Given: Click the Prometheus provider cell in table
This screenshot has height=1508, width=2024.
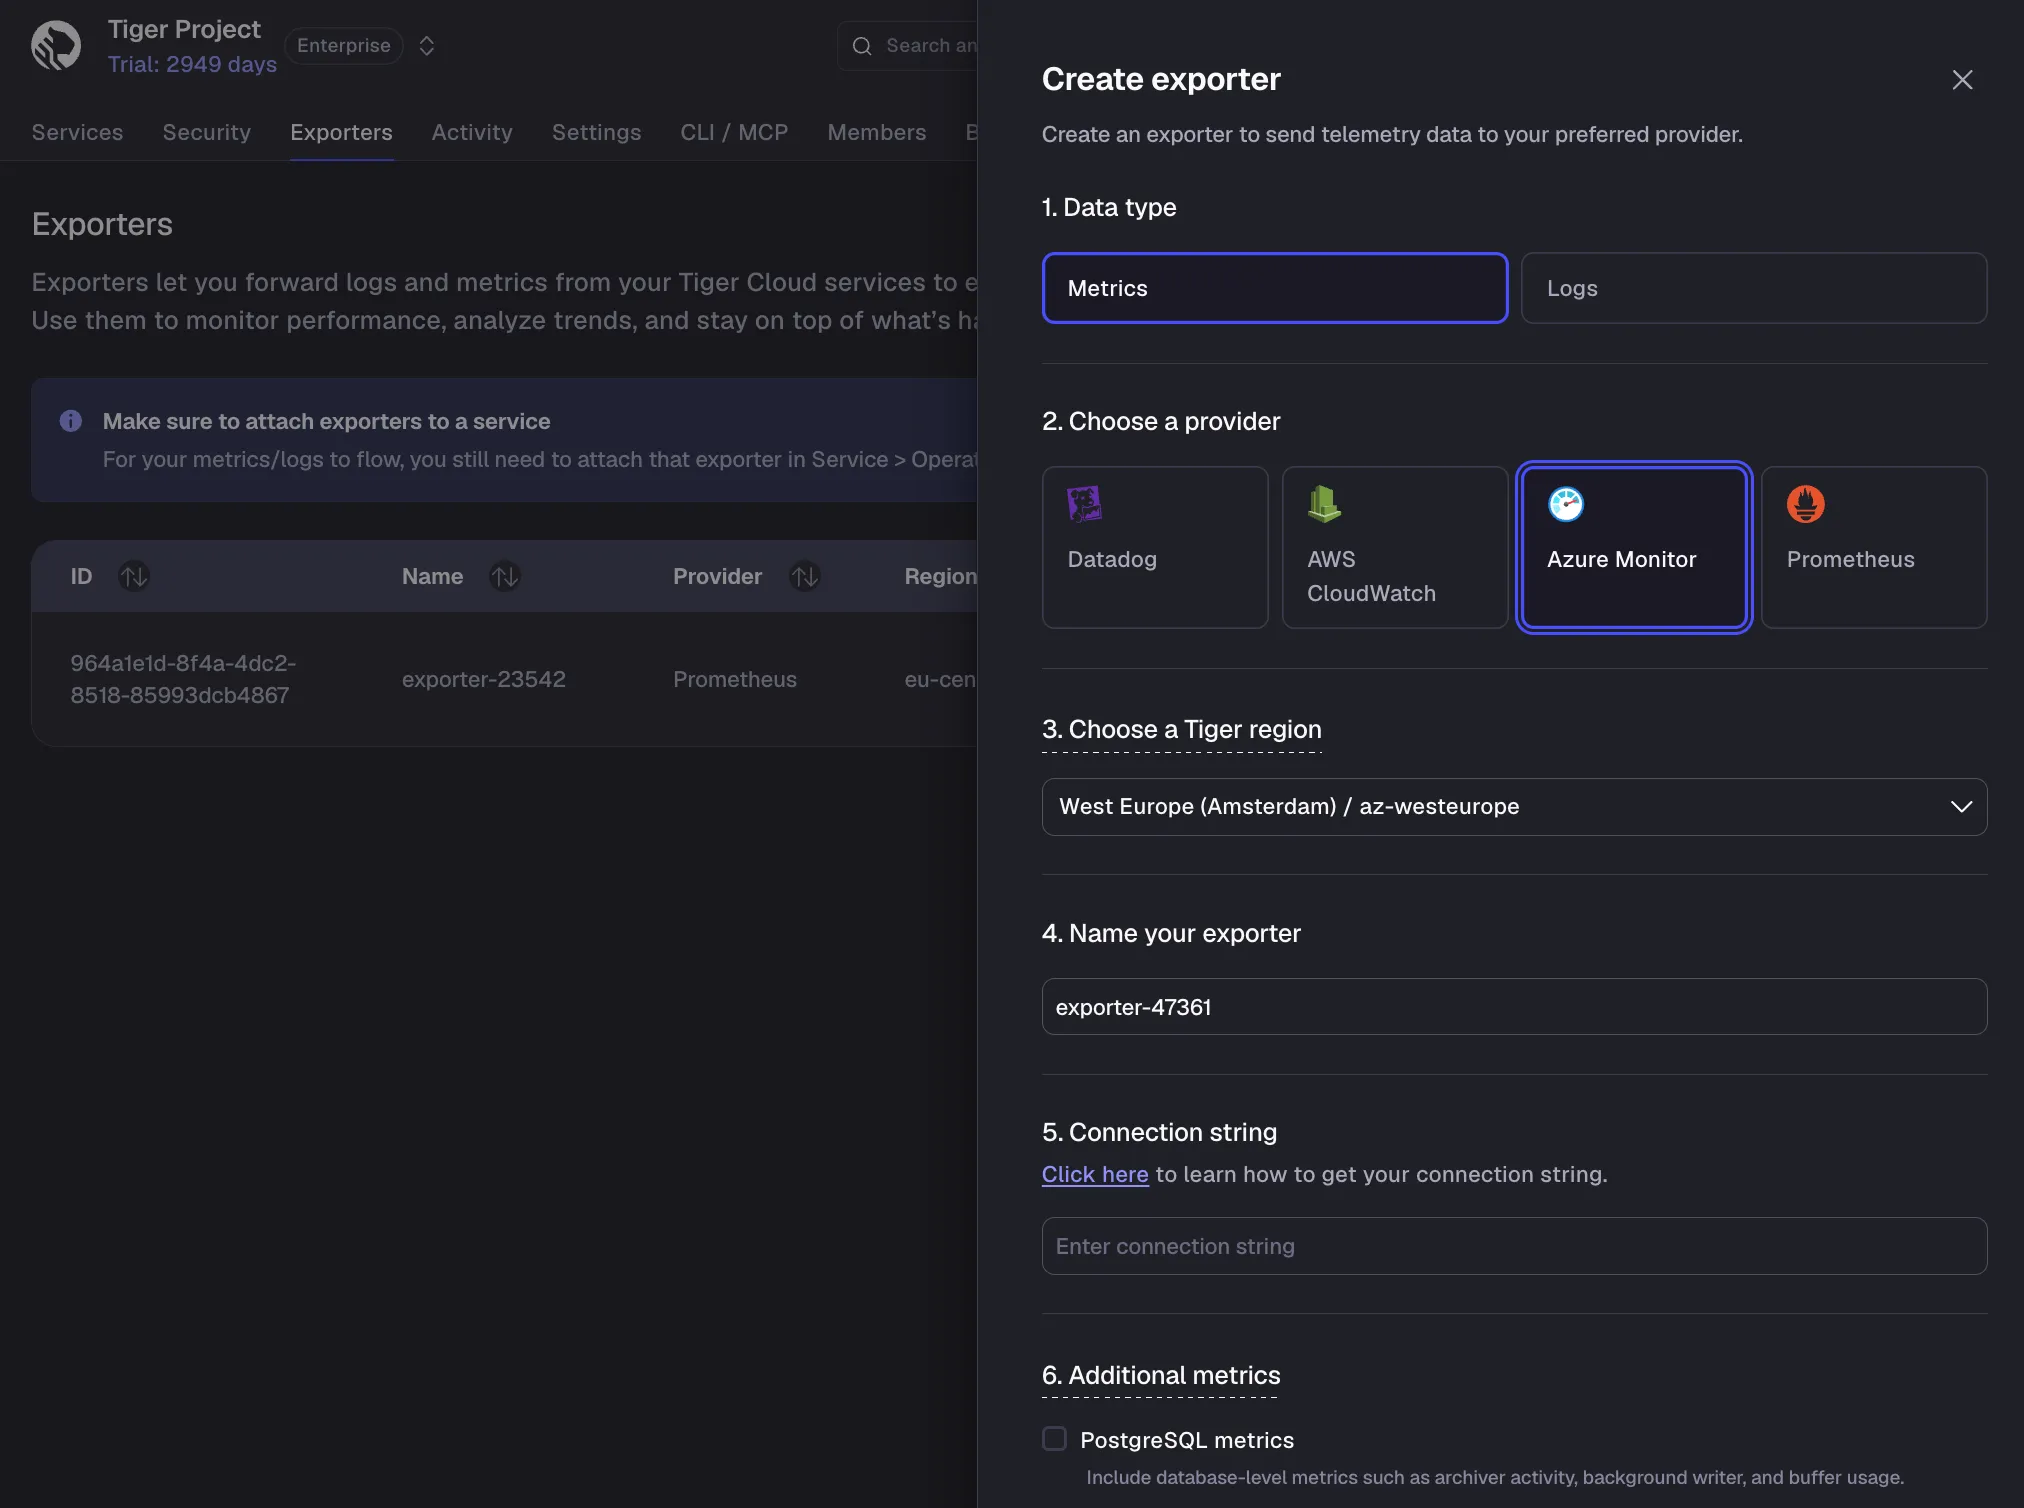Looking at the screenshot, I should point(735,679).
